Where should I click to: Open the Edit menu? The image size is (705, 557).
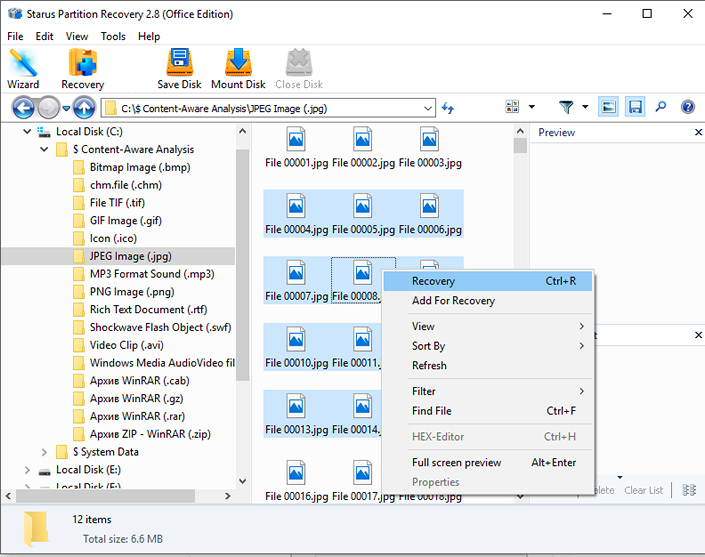(x=45, y=36)
